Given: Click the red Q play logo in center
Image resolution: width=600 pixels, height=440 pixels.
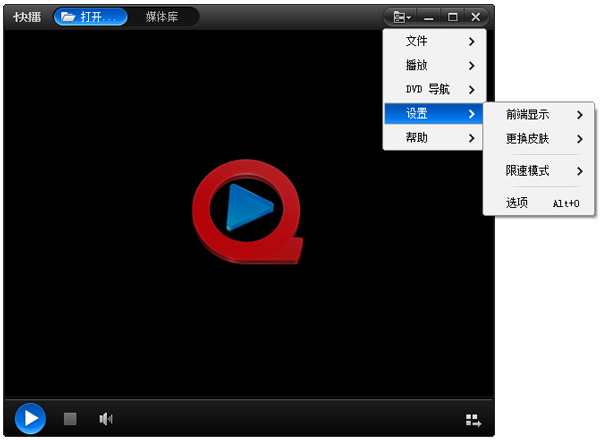Looking at the screenshot, I should tap(245, 211).
